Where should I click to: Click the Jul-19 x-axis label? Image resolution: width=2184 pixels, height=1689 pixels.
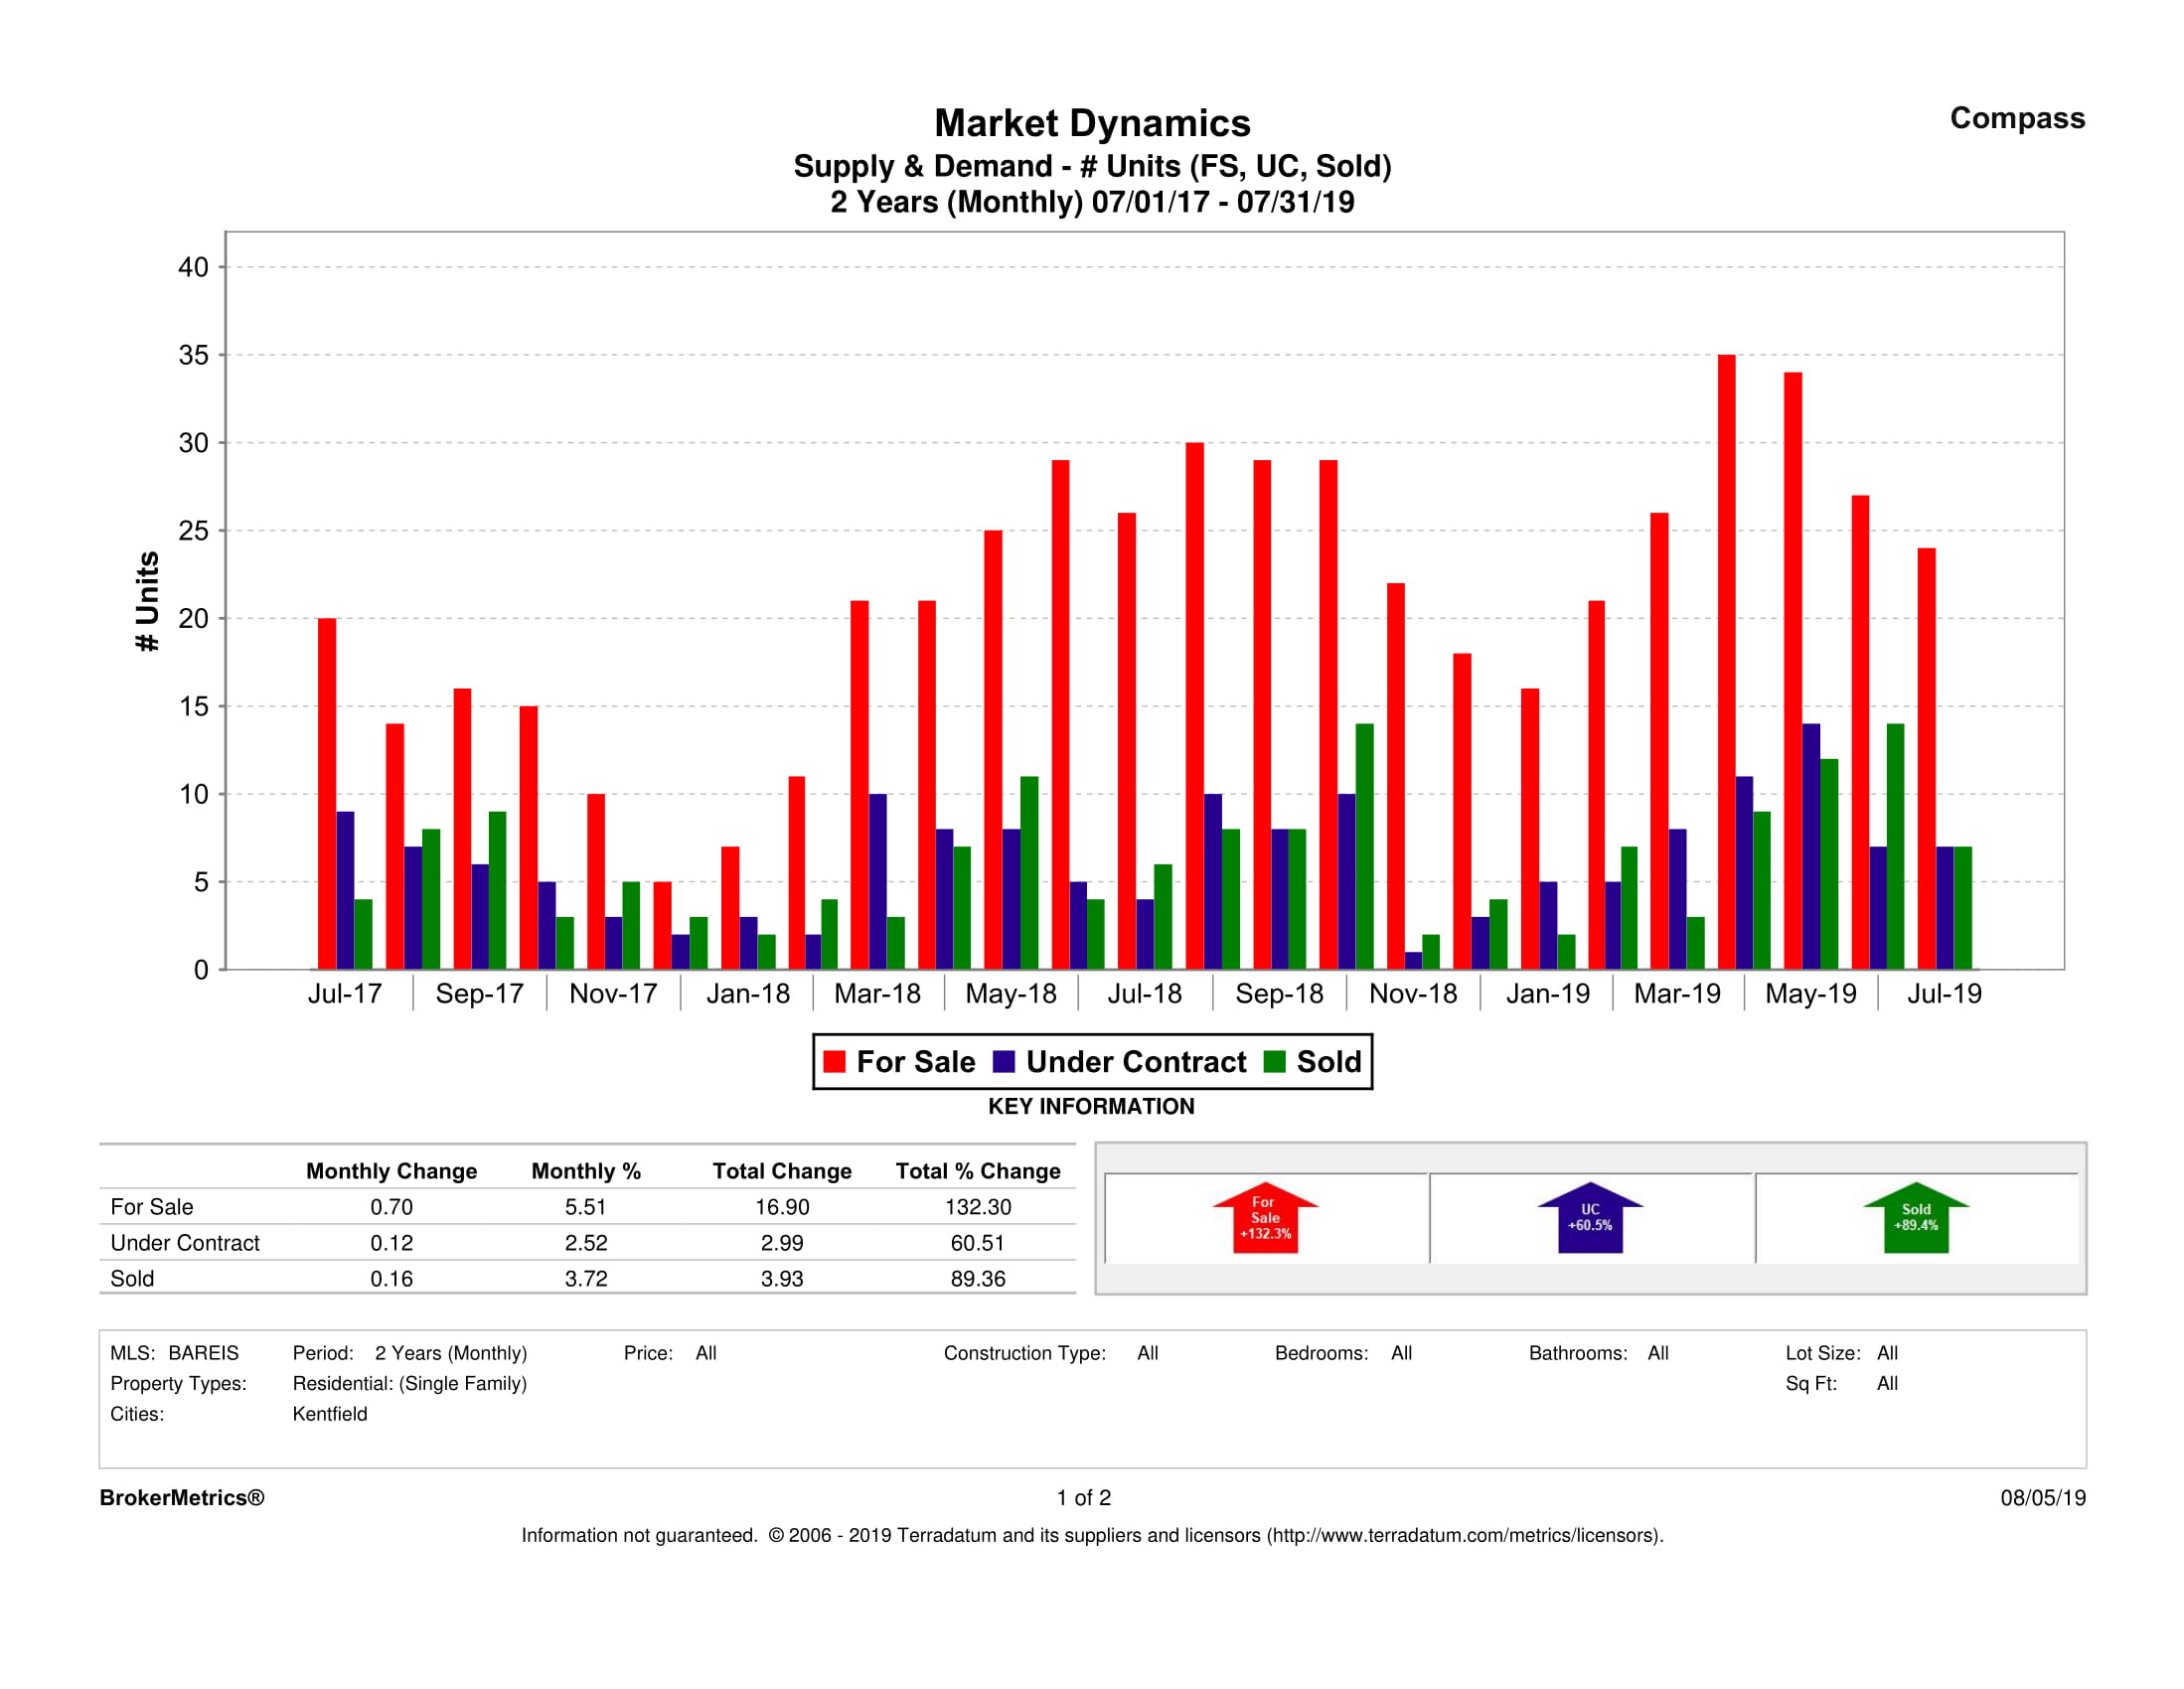pos(1943,994)
